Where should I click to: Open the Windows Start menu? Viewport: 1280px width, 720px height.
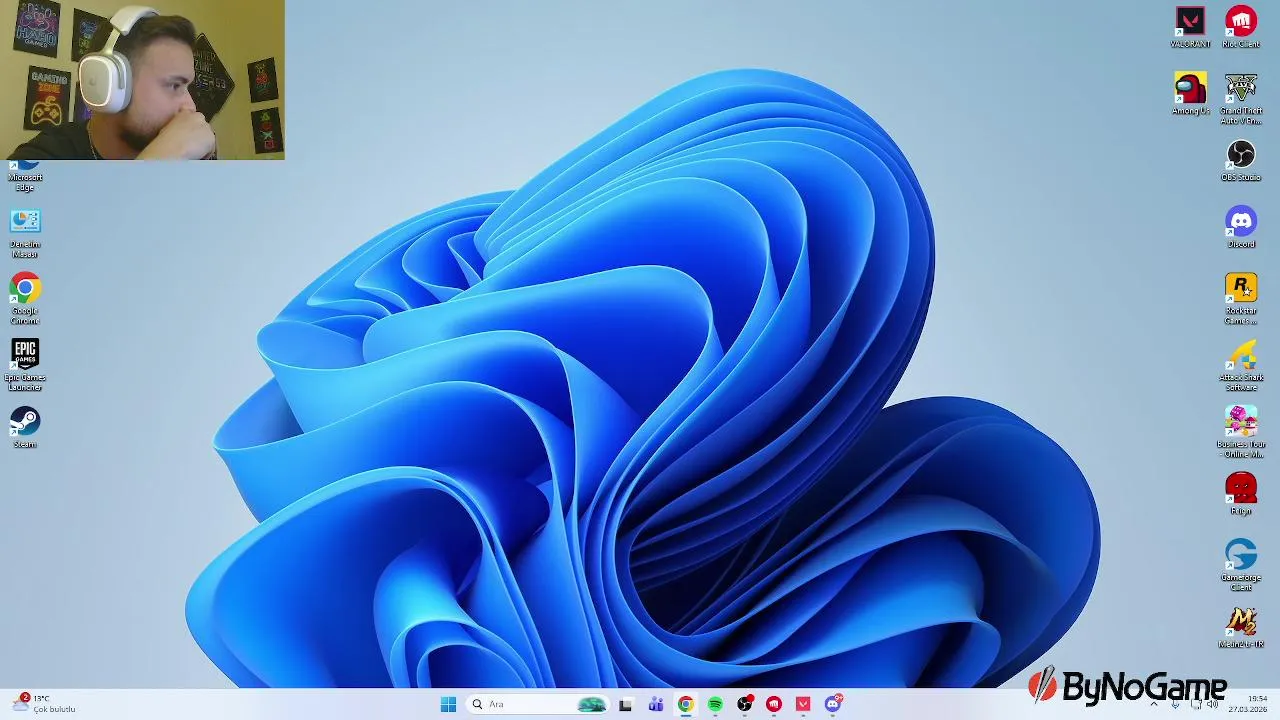(448, 704)
